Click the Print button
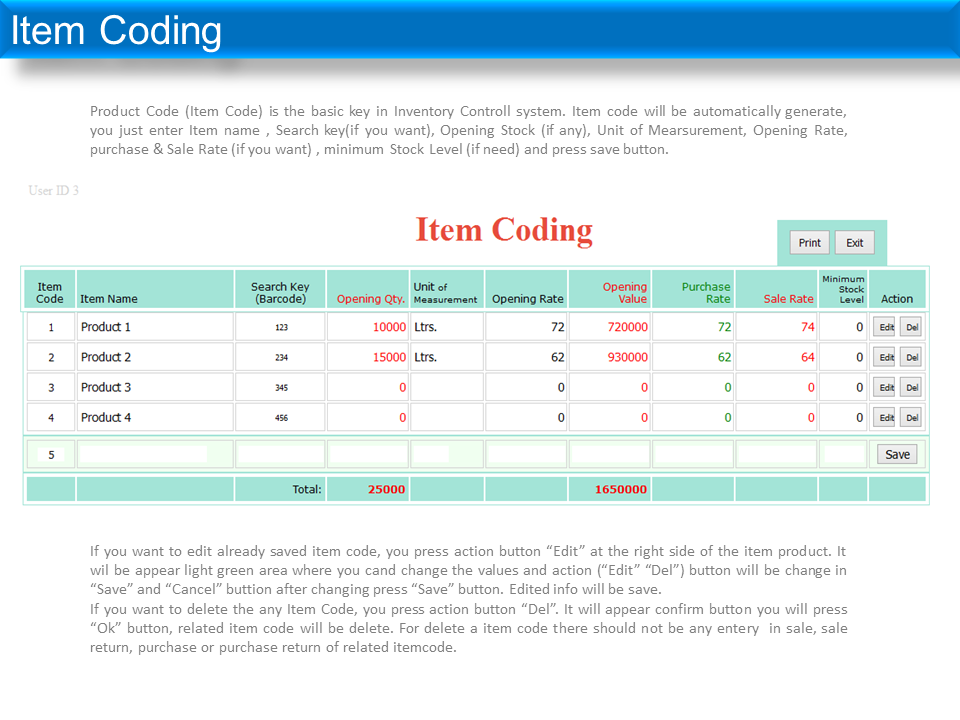This screenshot has width=960, height=720. [x=809, y=243]
